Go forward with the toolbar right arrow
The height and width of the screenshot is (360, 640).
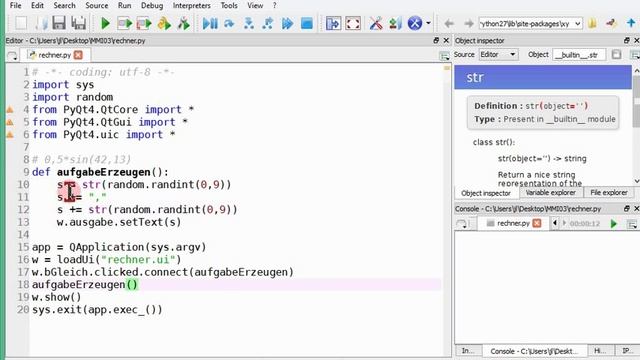469,24
